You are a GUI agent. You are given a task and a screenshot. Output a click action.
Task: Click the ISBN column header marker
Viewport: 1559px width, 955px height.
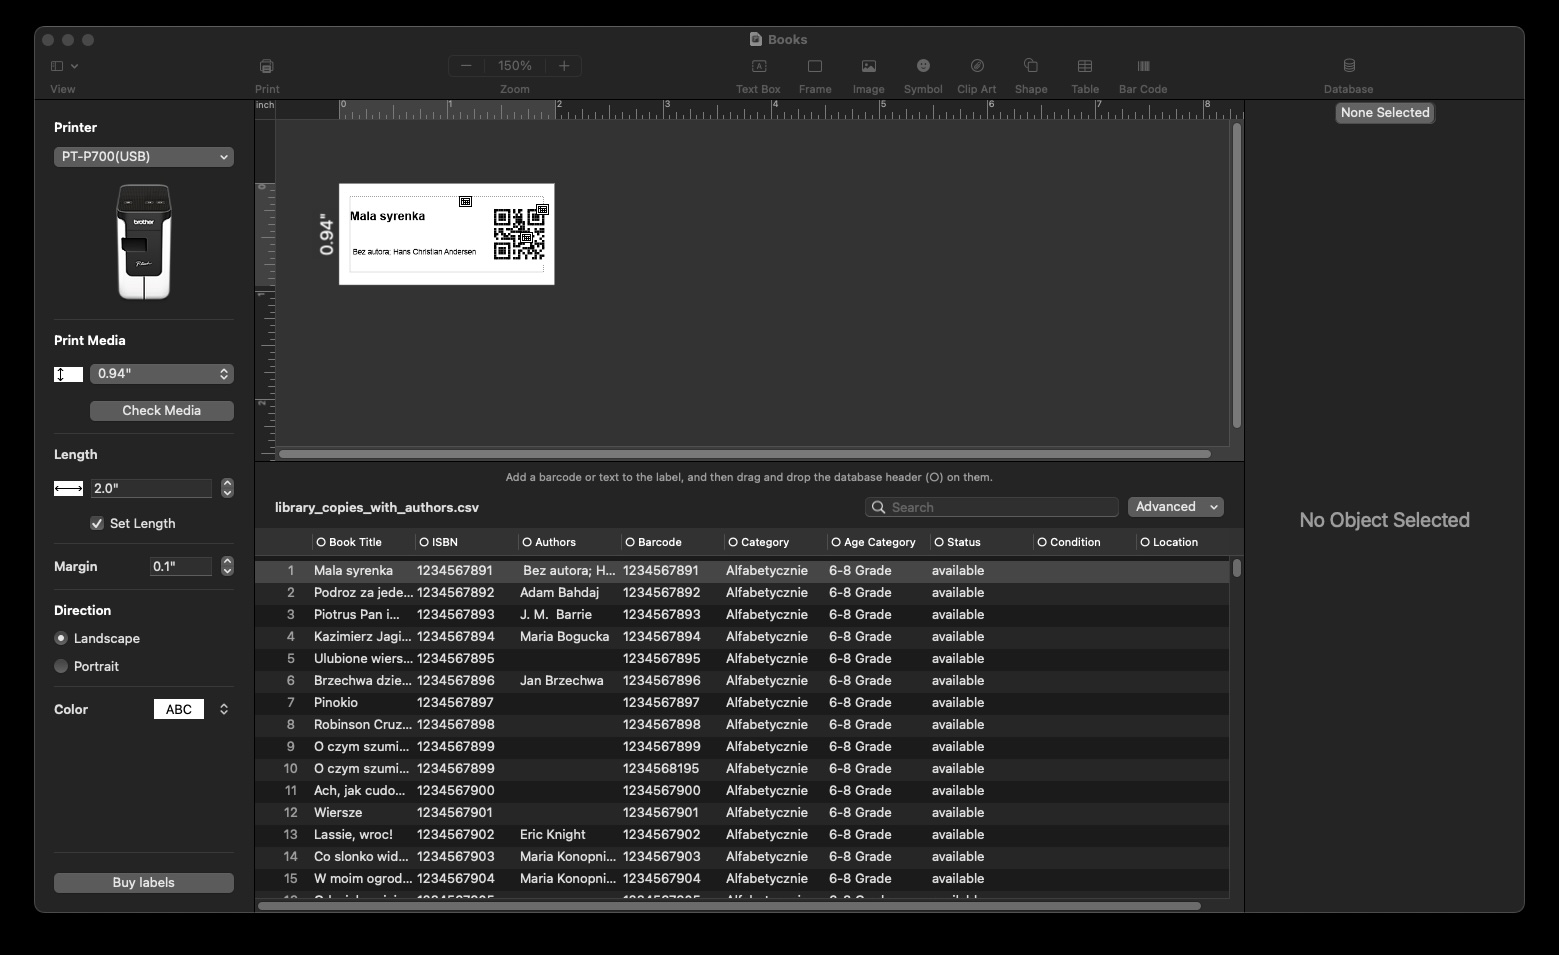pyautogui.click(x=424, y=542)
